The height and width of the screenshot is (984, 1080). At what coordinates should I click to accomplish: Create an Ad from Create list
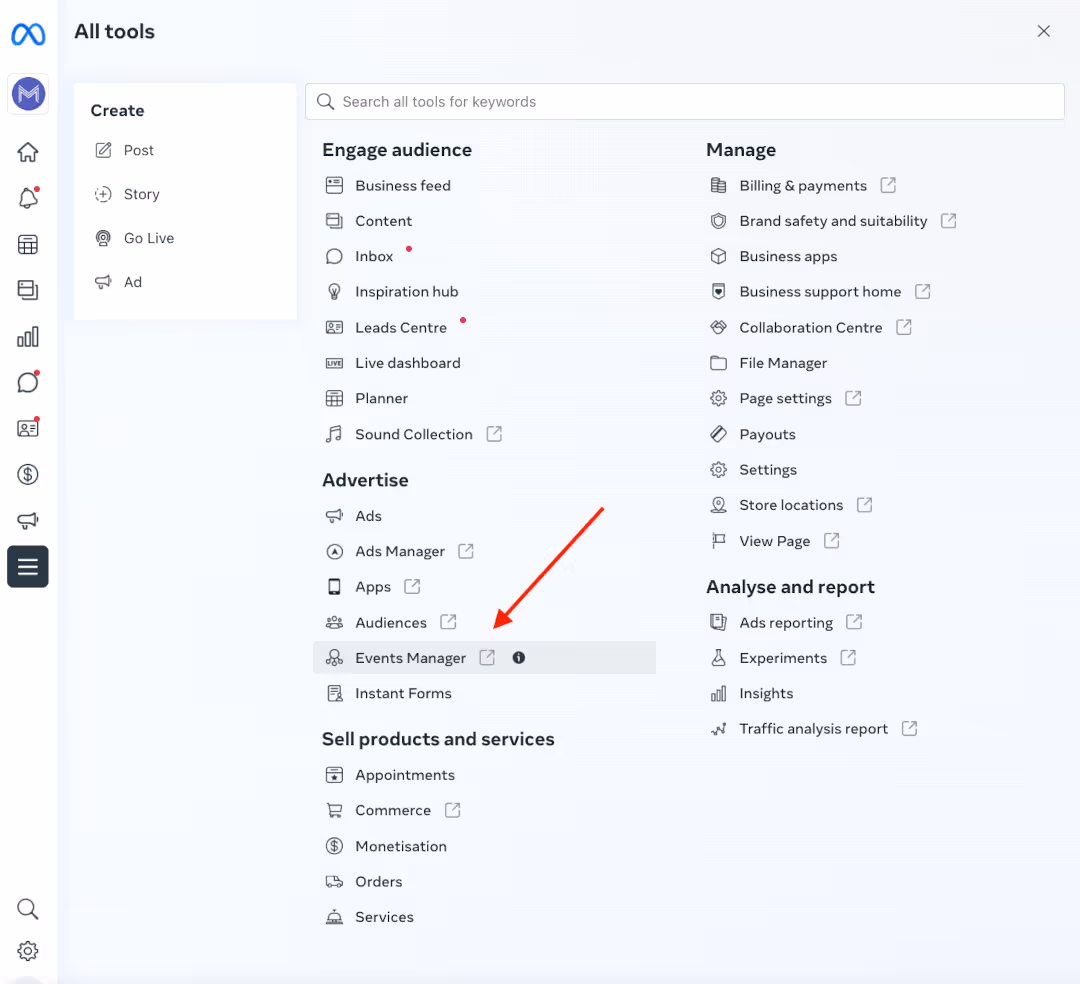pos(118,282)
